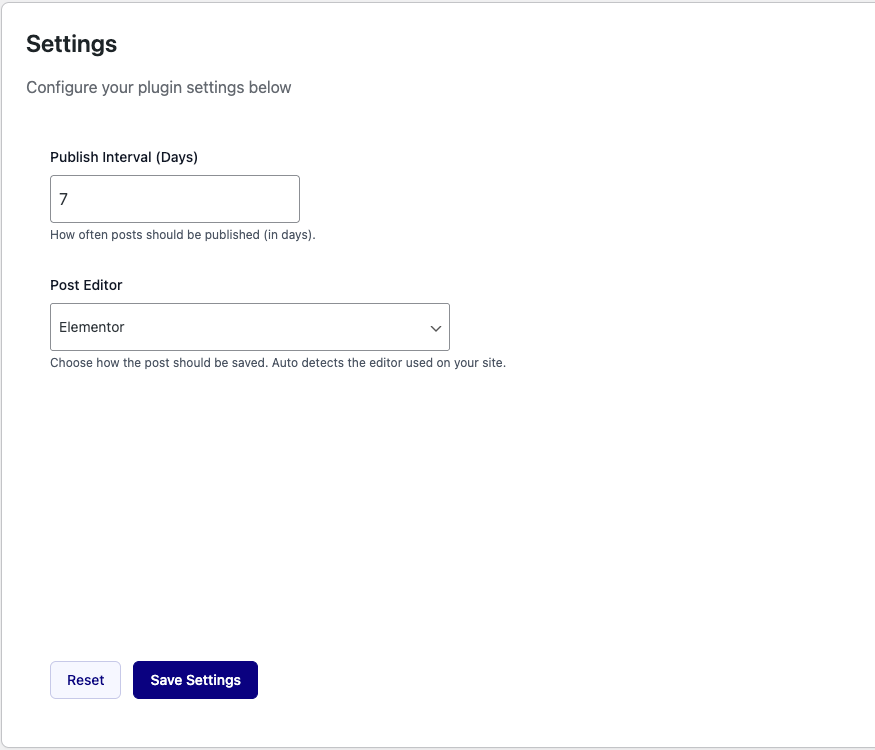Open editor choices to pick another editor
This screenshot has width=875, height=750.
tap(249, 327)
